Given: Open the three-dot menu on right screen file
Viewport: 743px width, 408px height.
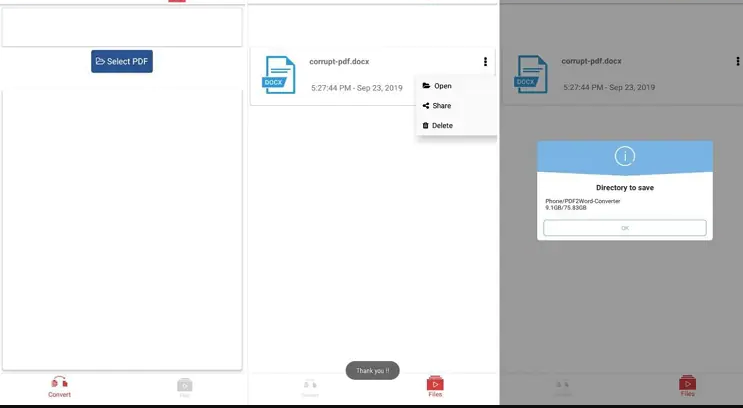Looking at the screenshot, I should 737,61.
